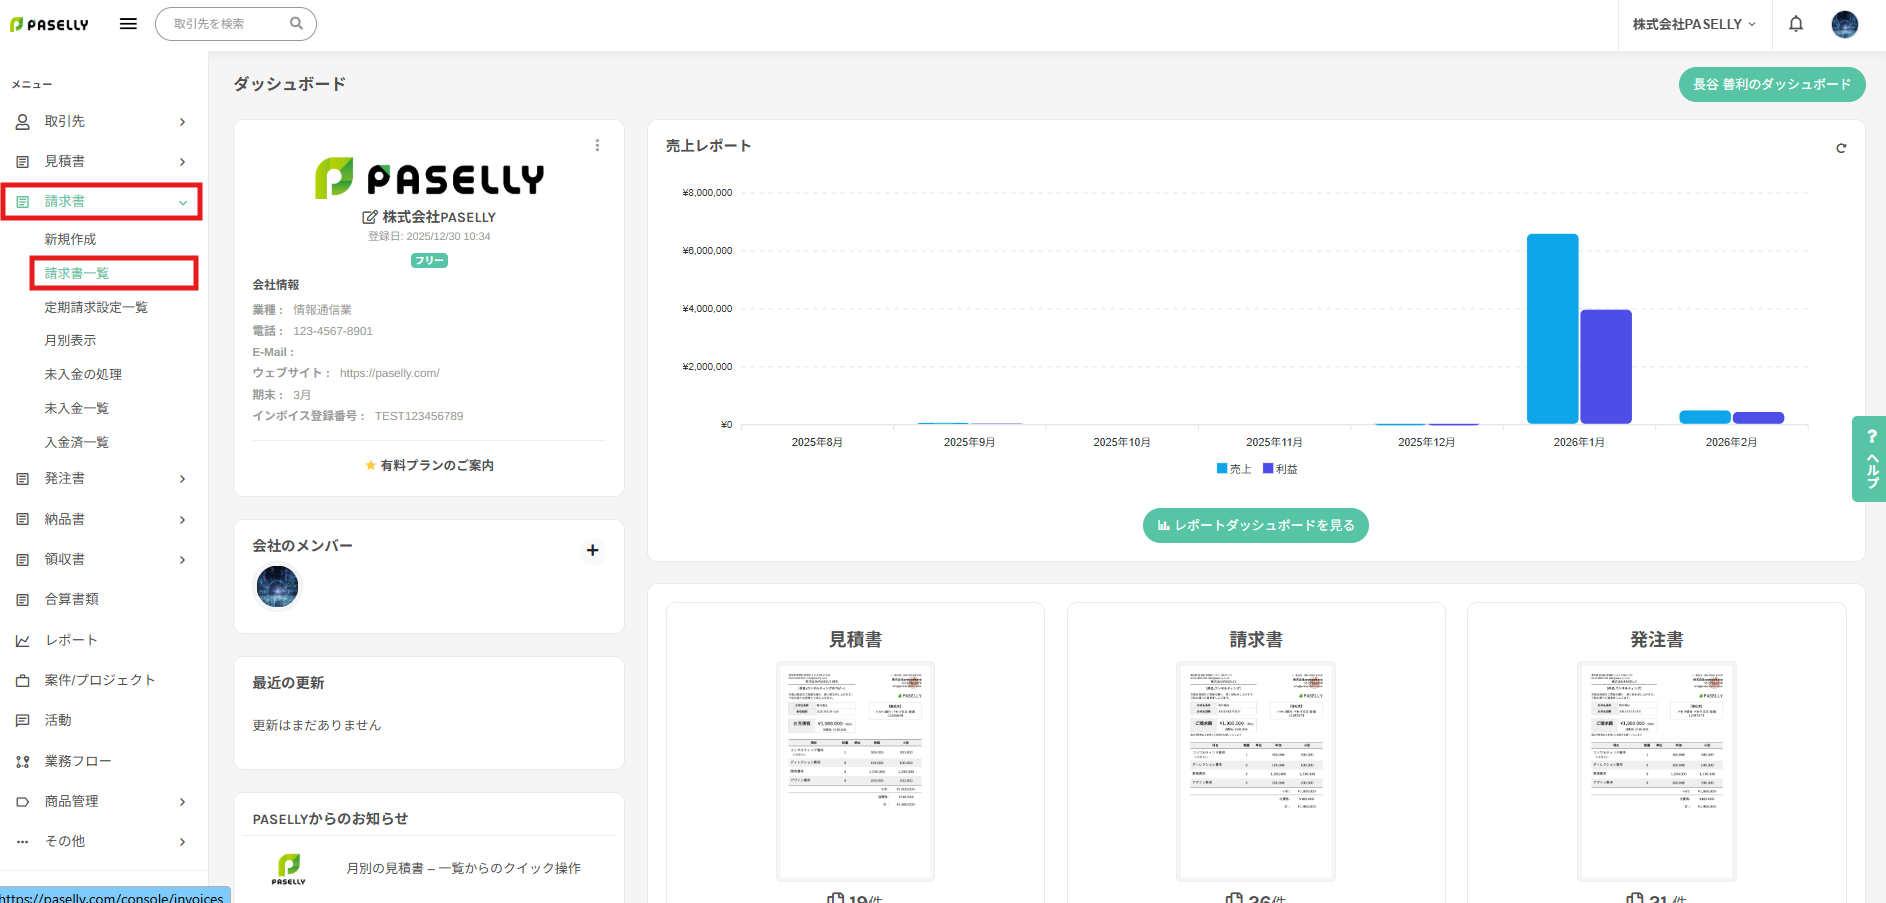Toggle 売上 legend swatch in chart

1222,468
